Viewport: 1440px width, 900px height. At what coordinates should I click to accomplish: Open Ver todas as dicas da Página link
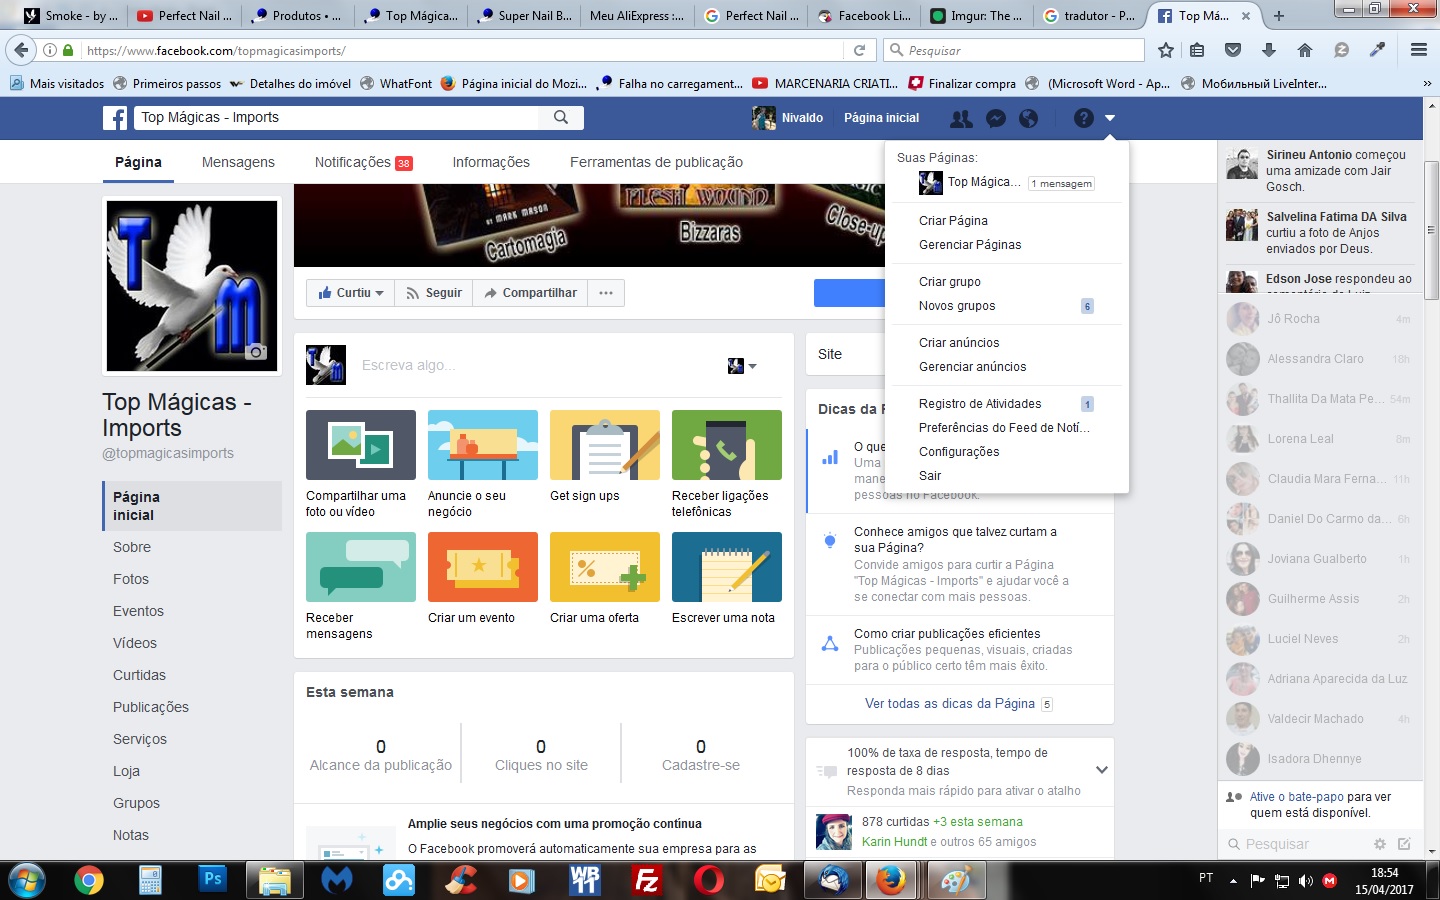[x=950, y=704]
